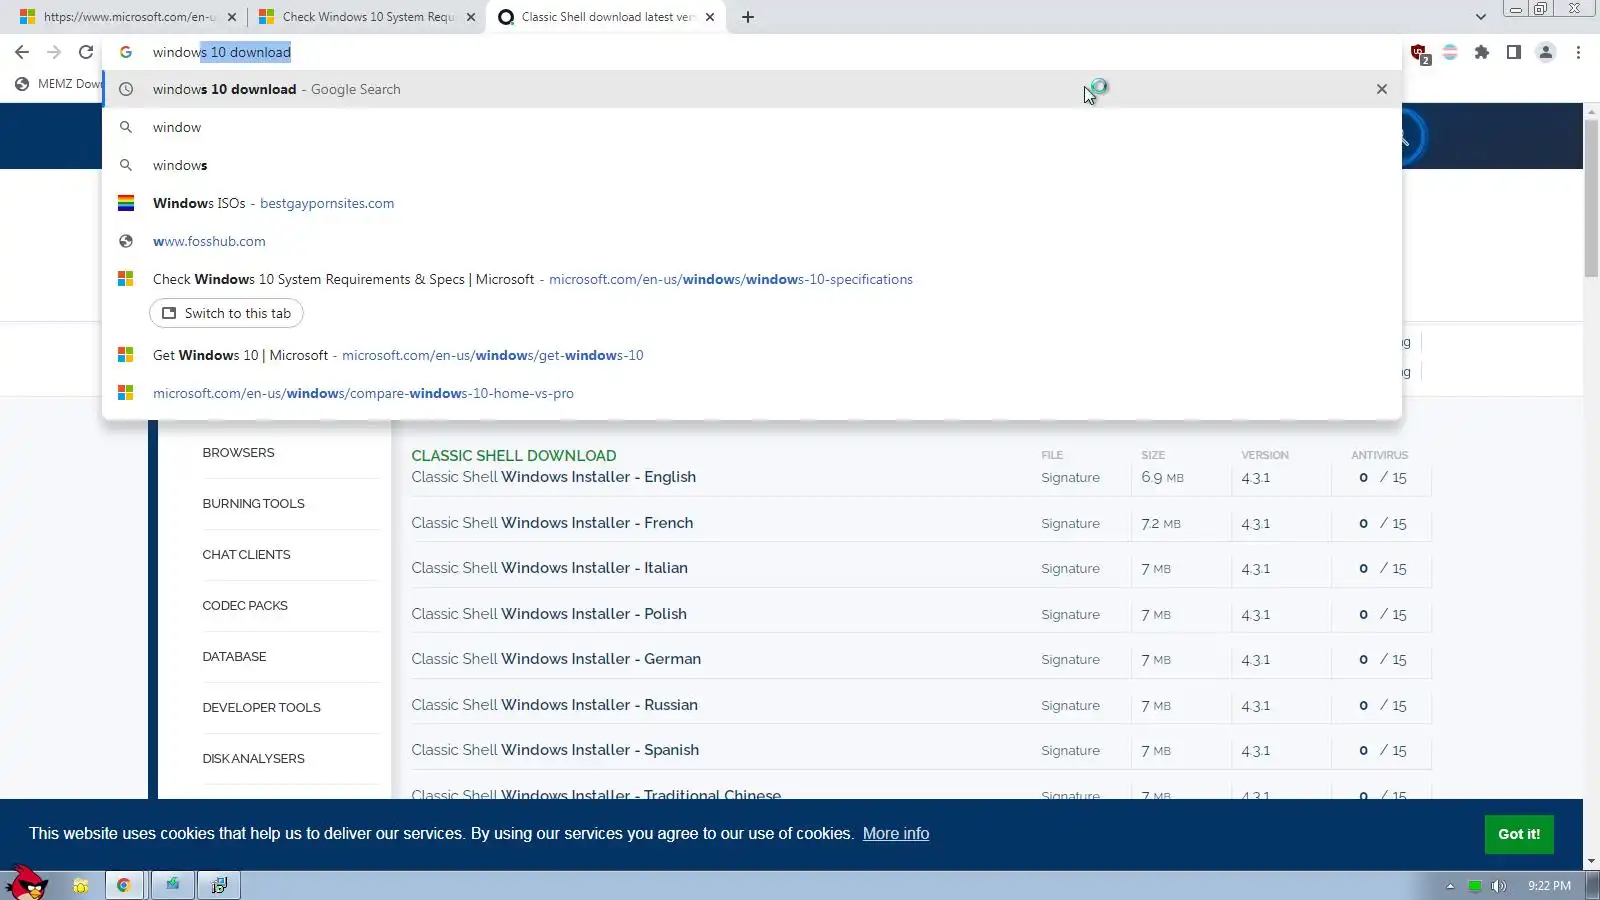
Task: Click the Google icon in the address bar
Action: tap(126, 52)
